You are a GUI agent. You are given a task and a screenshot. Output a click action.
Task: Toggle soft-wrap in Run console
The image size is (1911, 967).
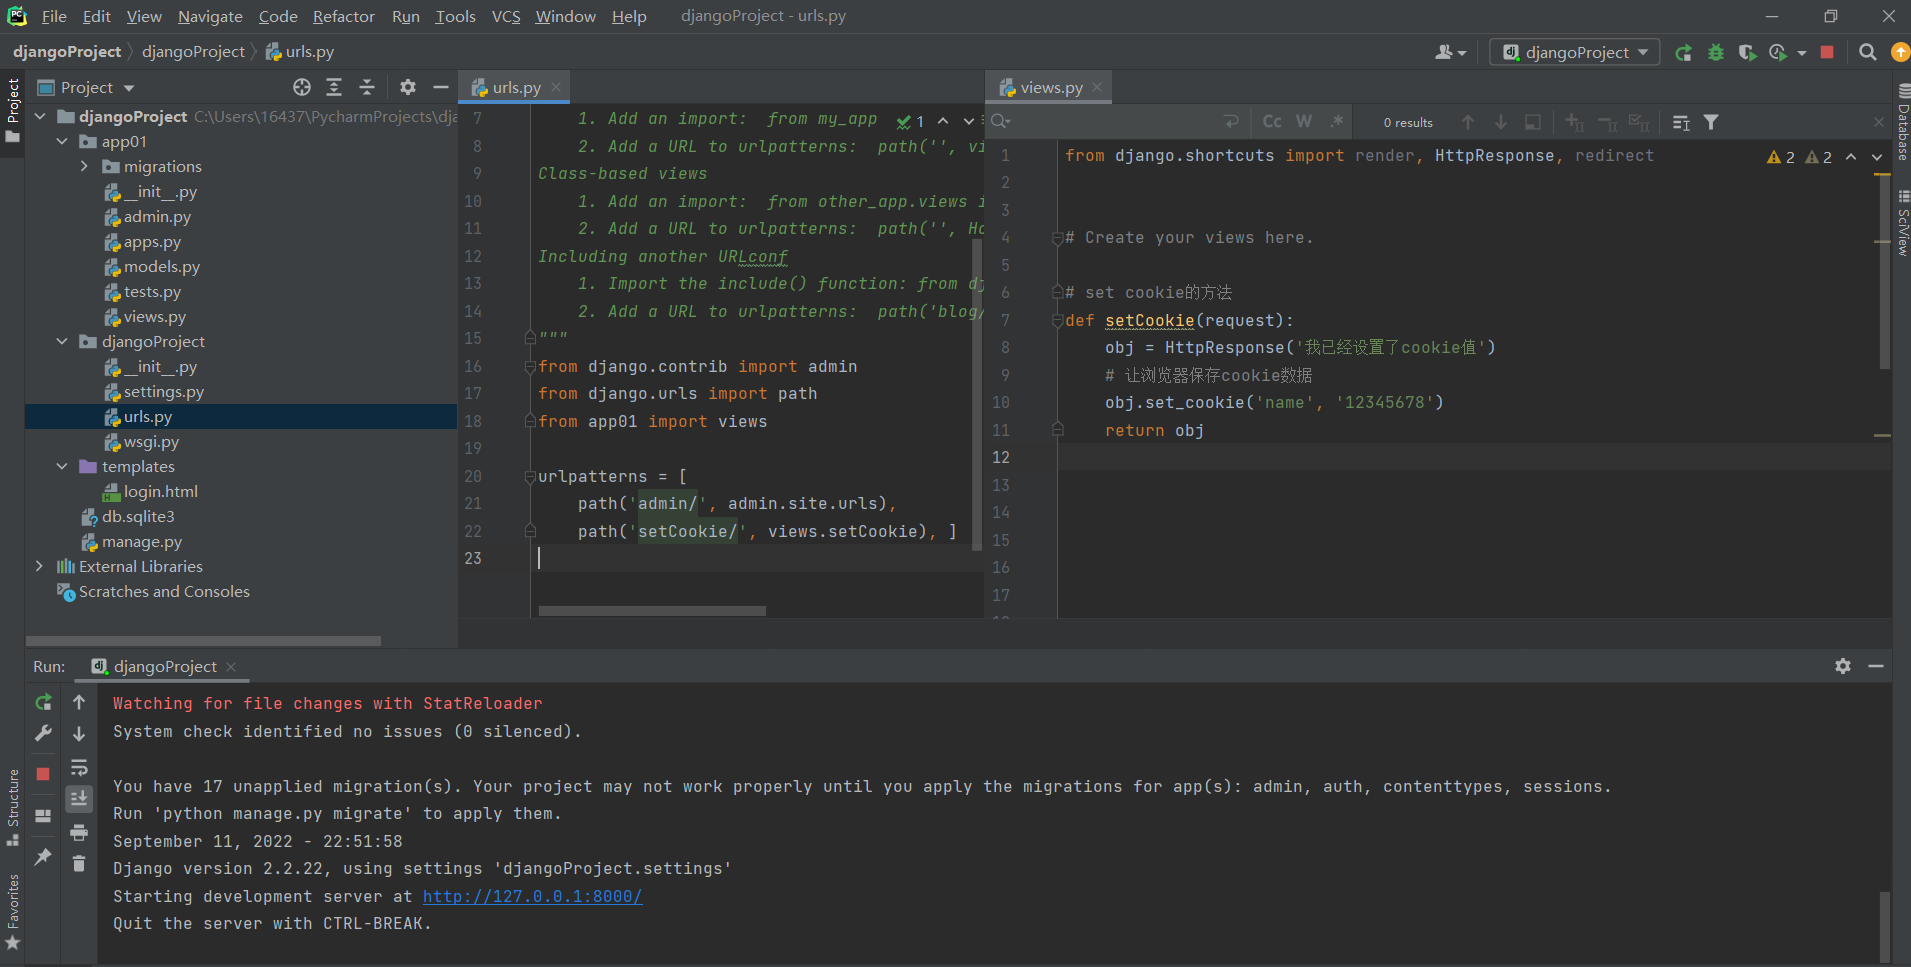(x=79, y=768)
